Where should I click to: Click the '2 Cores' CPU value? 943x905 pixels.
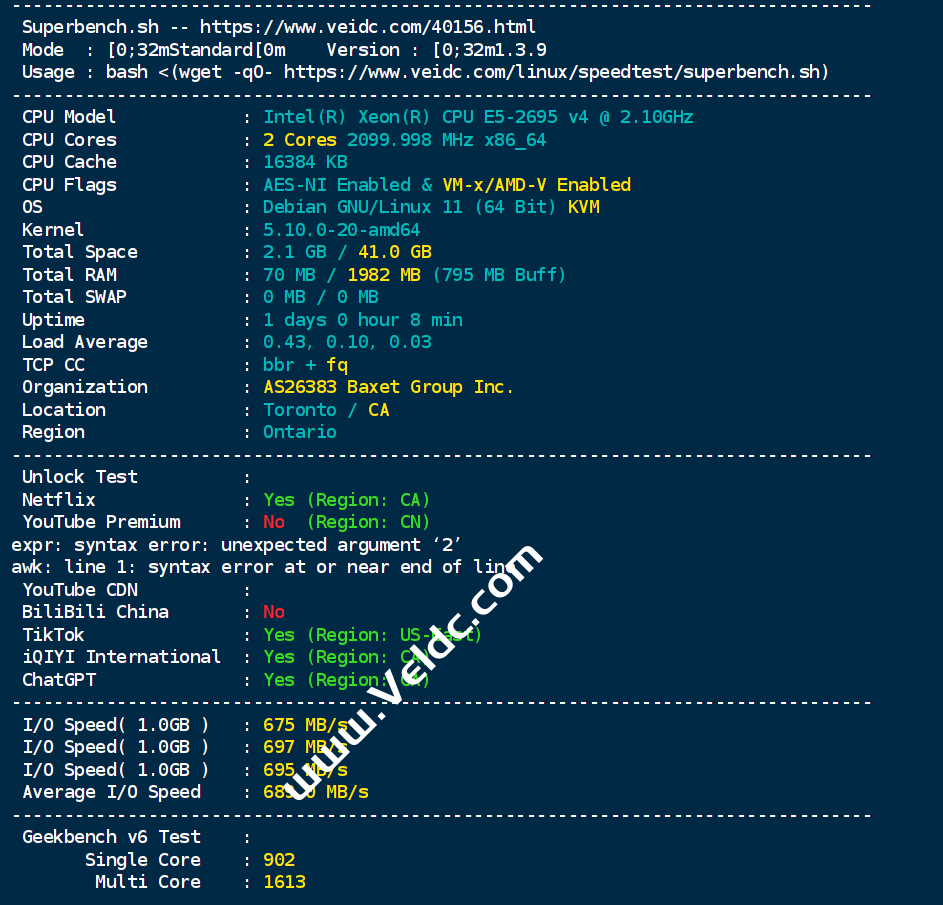tap(299, 140)
